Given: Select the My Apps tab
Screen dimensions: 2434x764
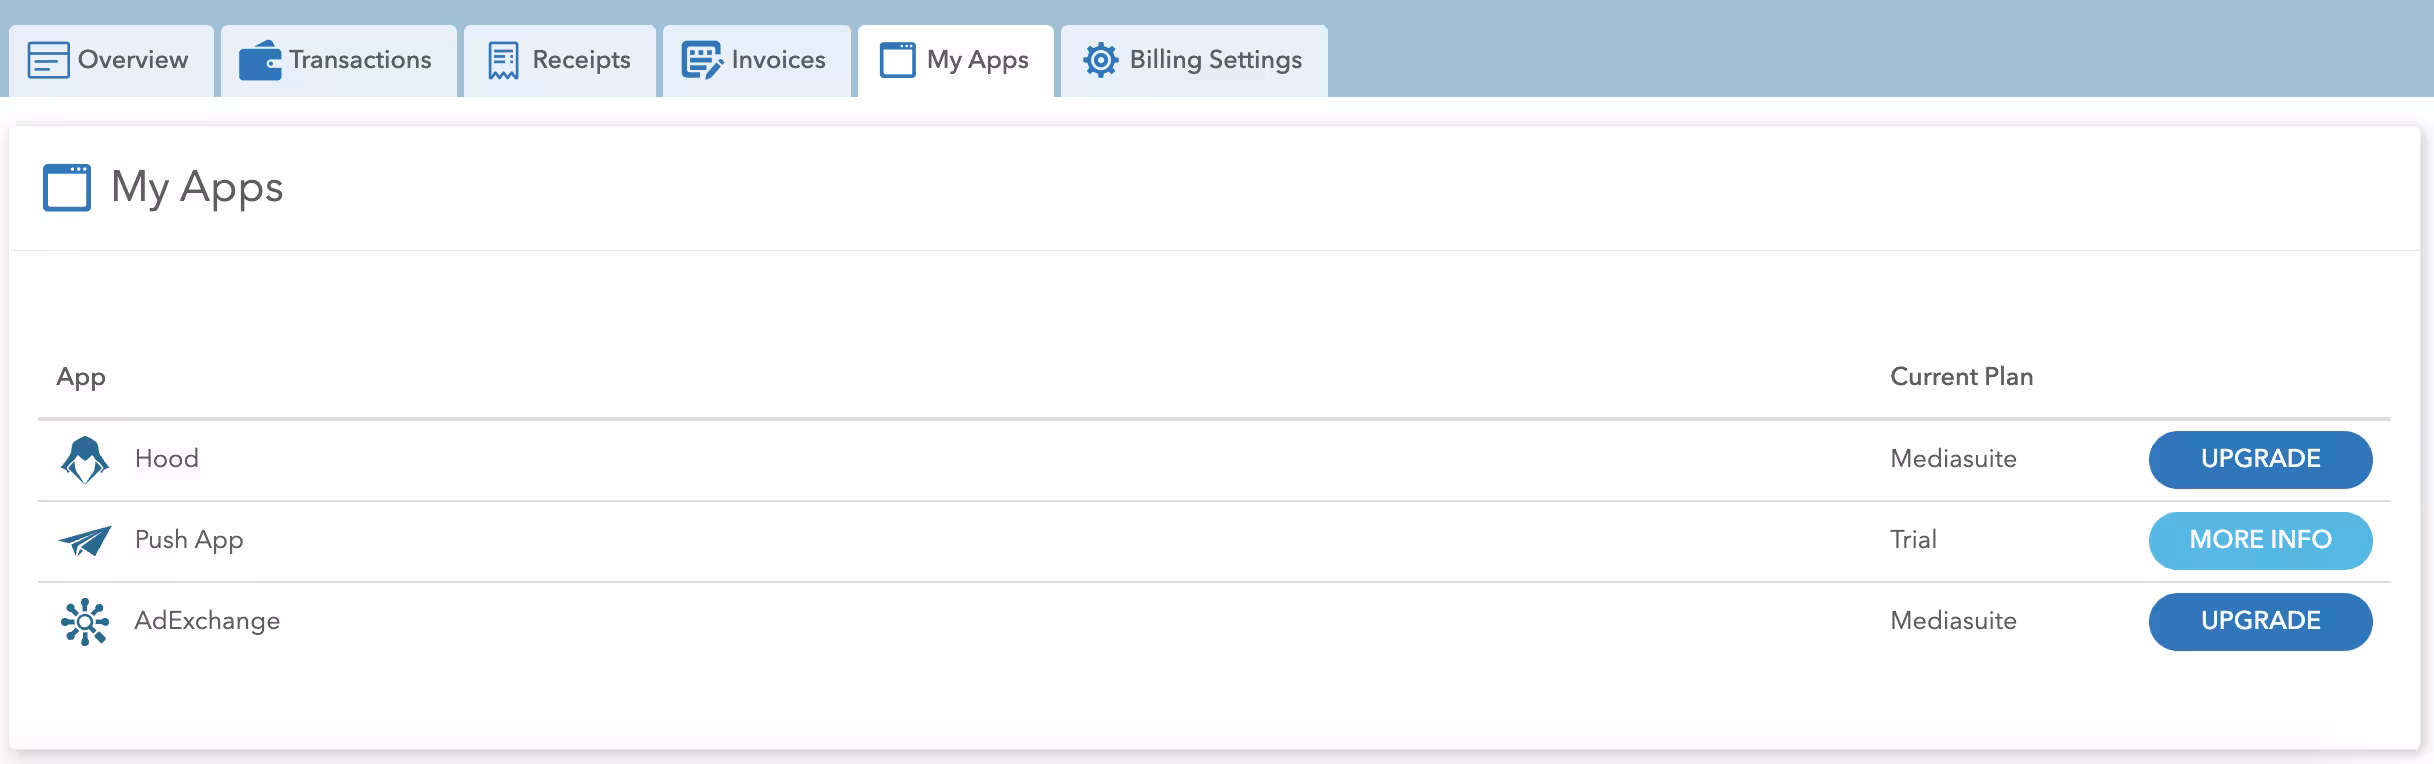Looking at the screenshot, I should click(x=955, y=60).
